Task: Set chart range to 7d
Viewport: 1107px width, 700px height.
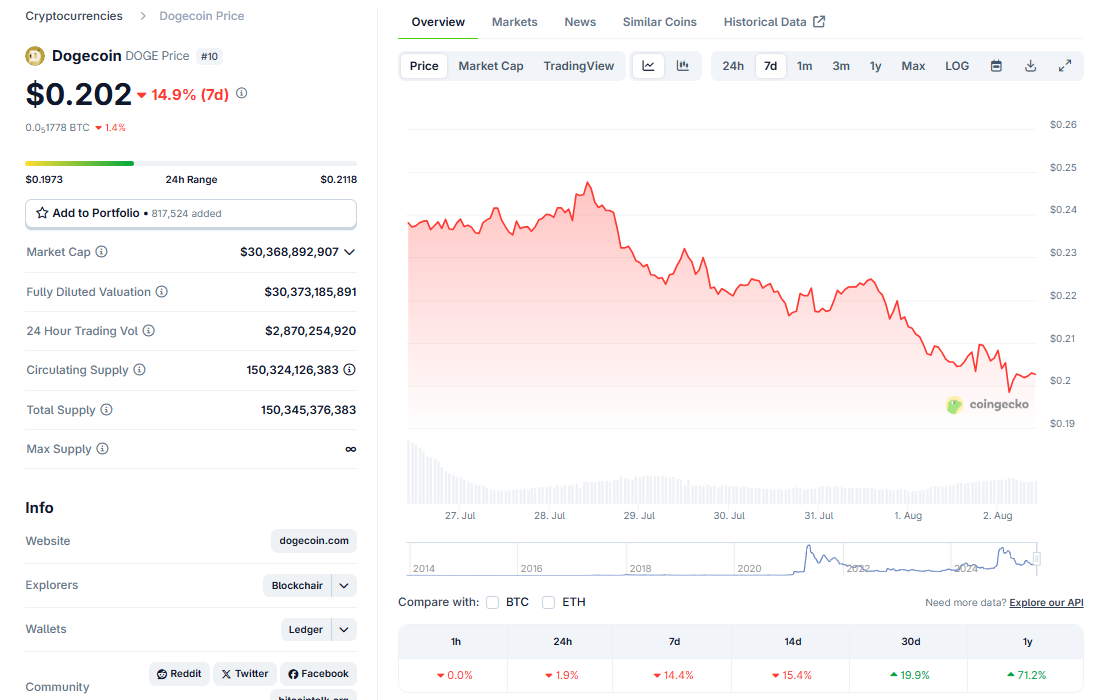Action: [770, 66]
